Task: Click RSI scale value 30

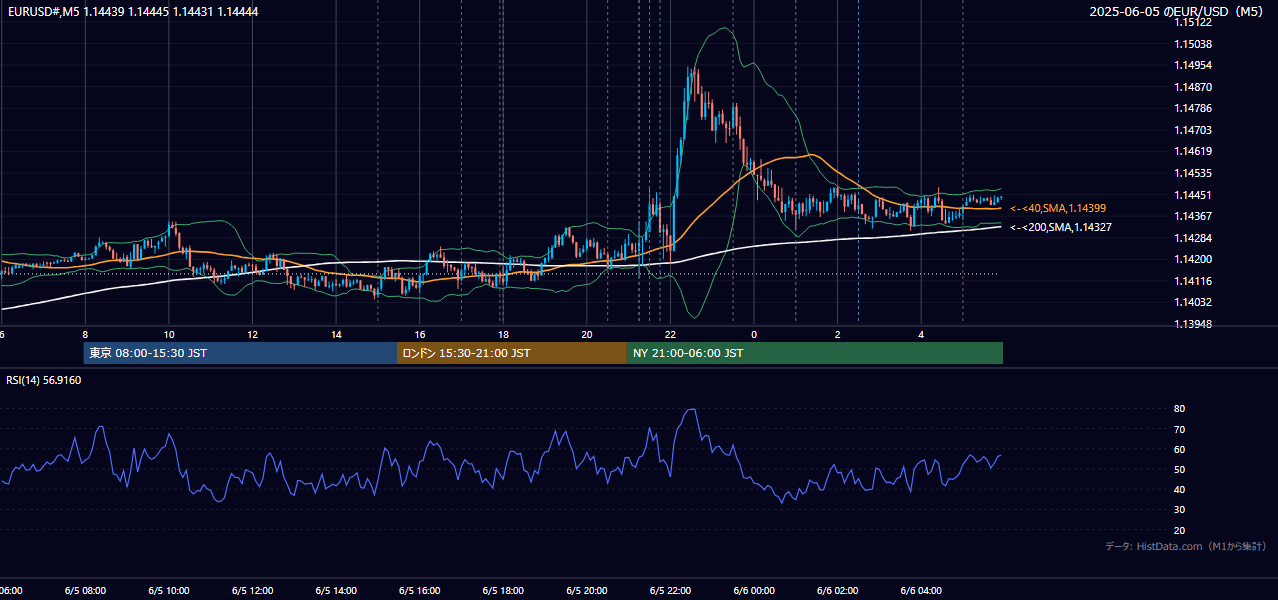Action: [x=1180, y=510]
